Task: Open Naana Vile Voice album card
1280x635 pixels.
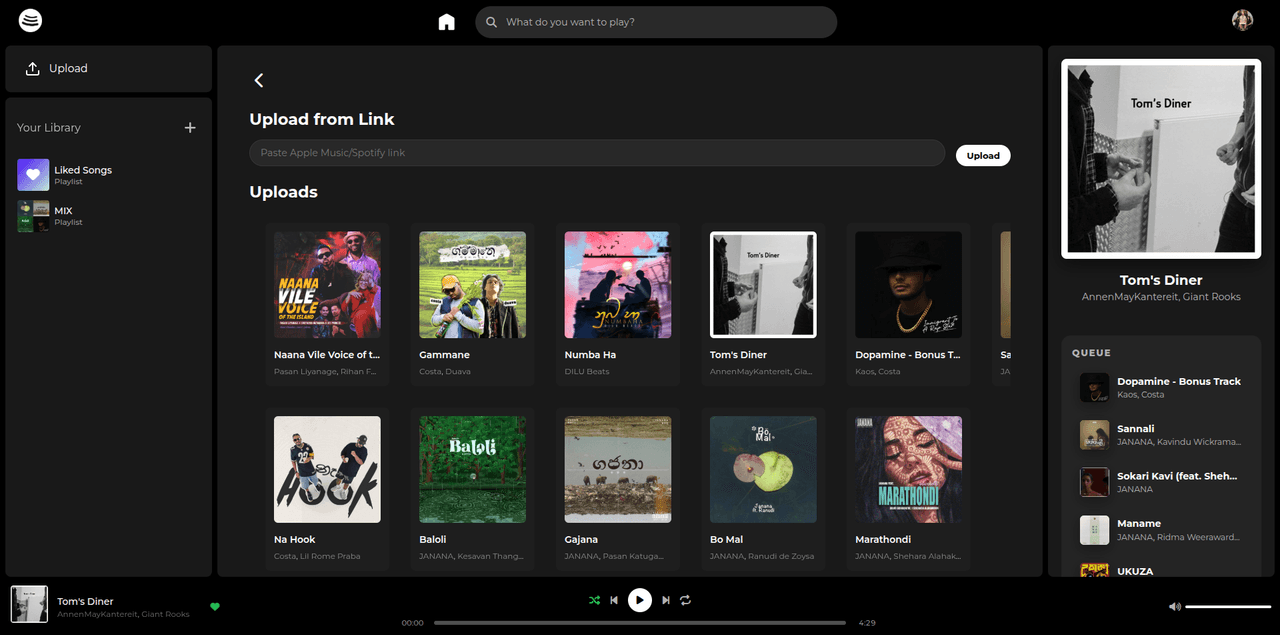Action: [327, 304]
